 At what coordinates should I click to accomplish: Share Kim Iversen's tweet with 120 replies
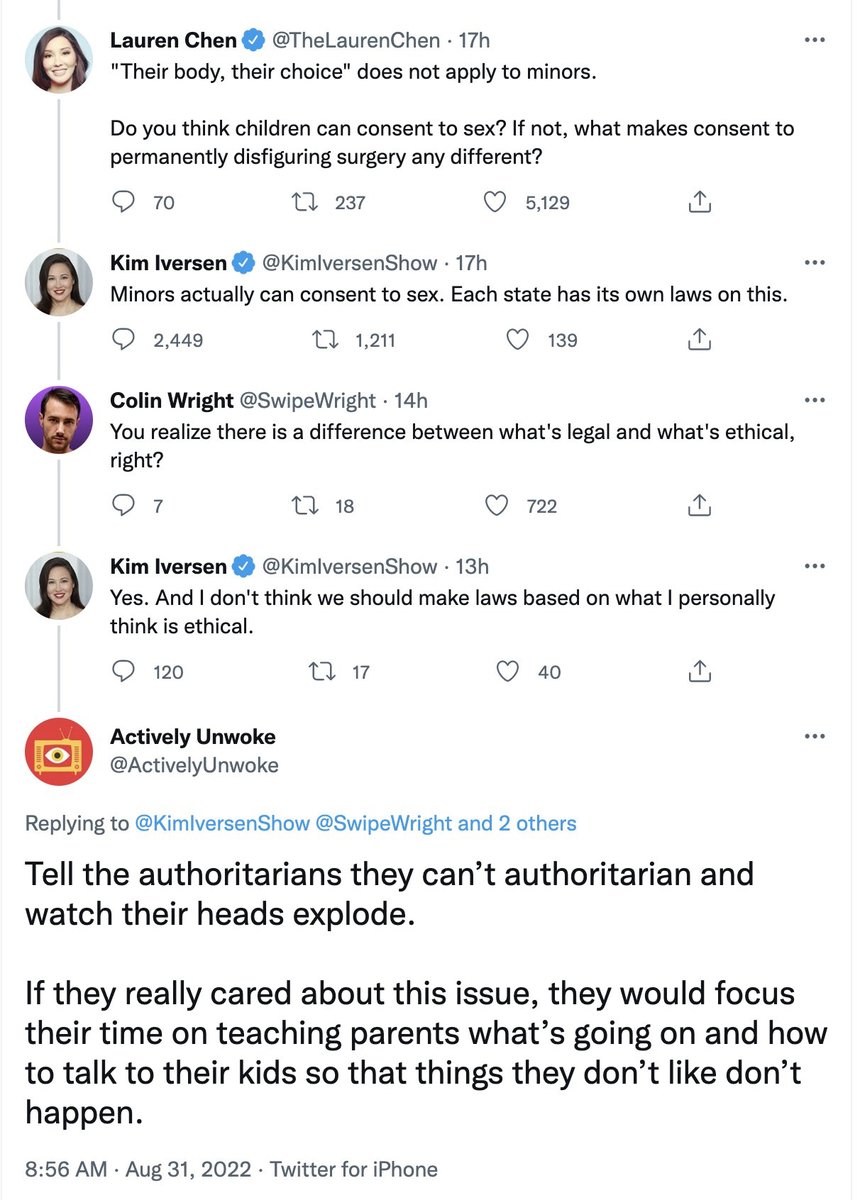point(700,671)
